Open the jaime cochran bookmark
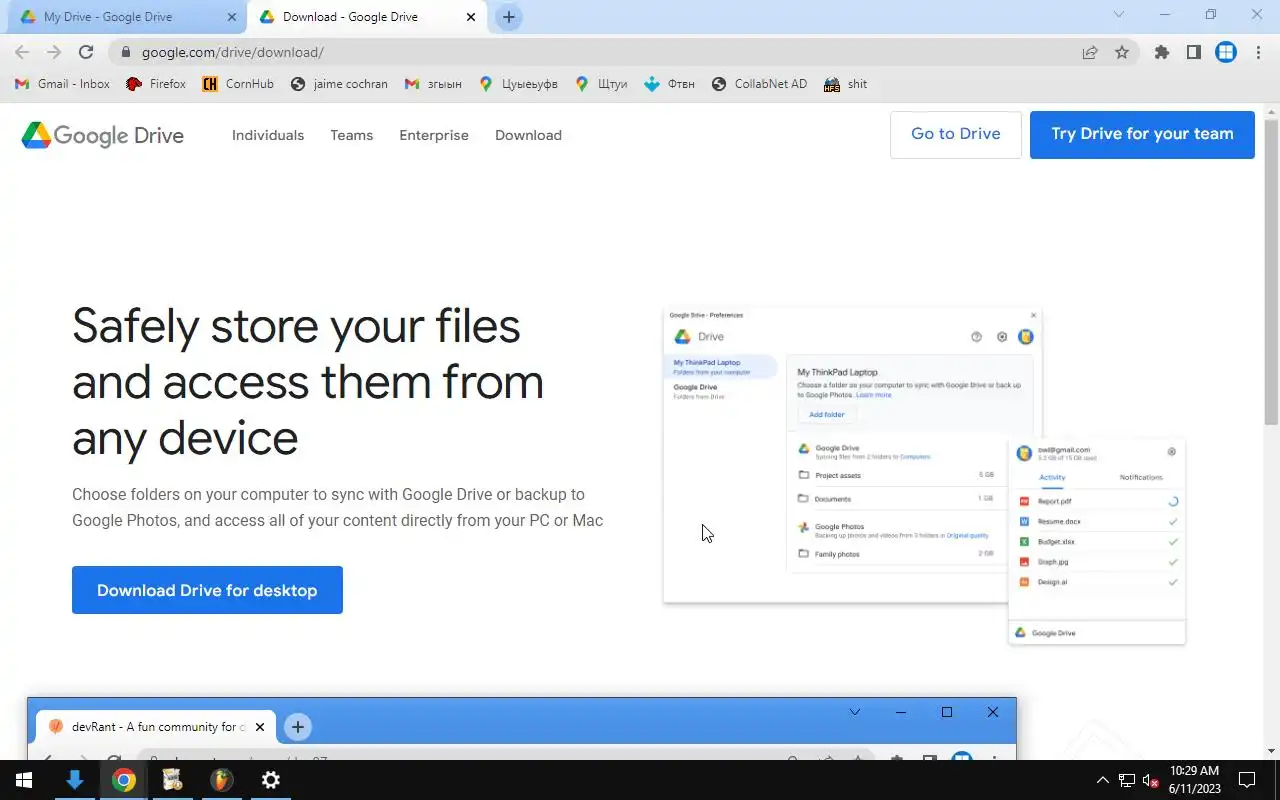Image resolution: width=1280 pixels, height=800 pixels. (339, 84)
